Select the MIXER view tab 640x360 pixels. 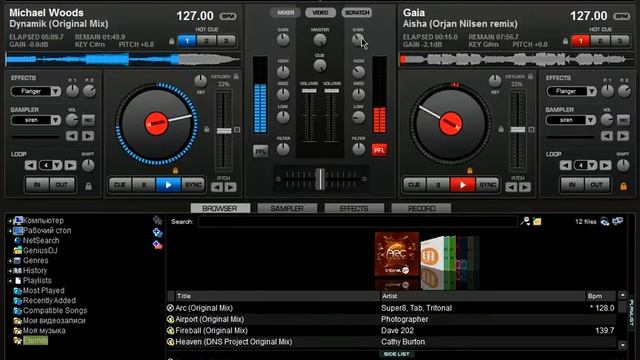(285, 13)
